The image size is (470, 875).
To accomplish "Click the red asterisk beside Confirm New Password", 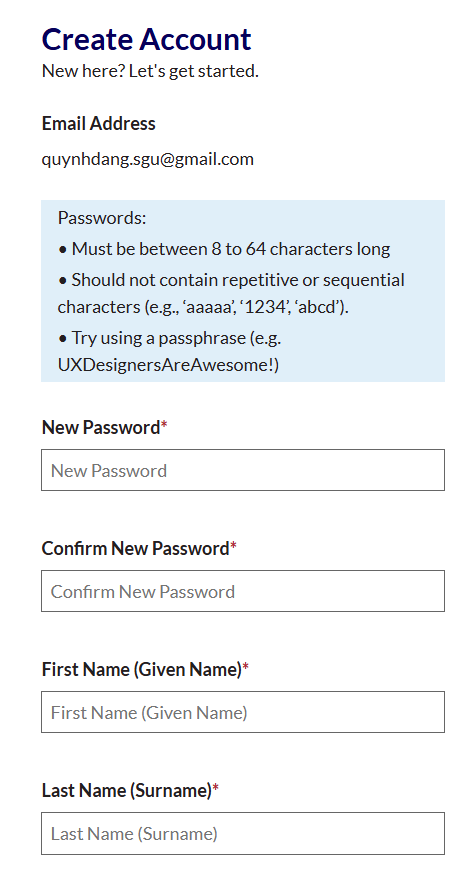I will click(x=233, y=547).
